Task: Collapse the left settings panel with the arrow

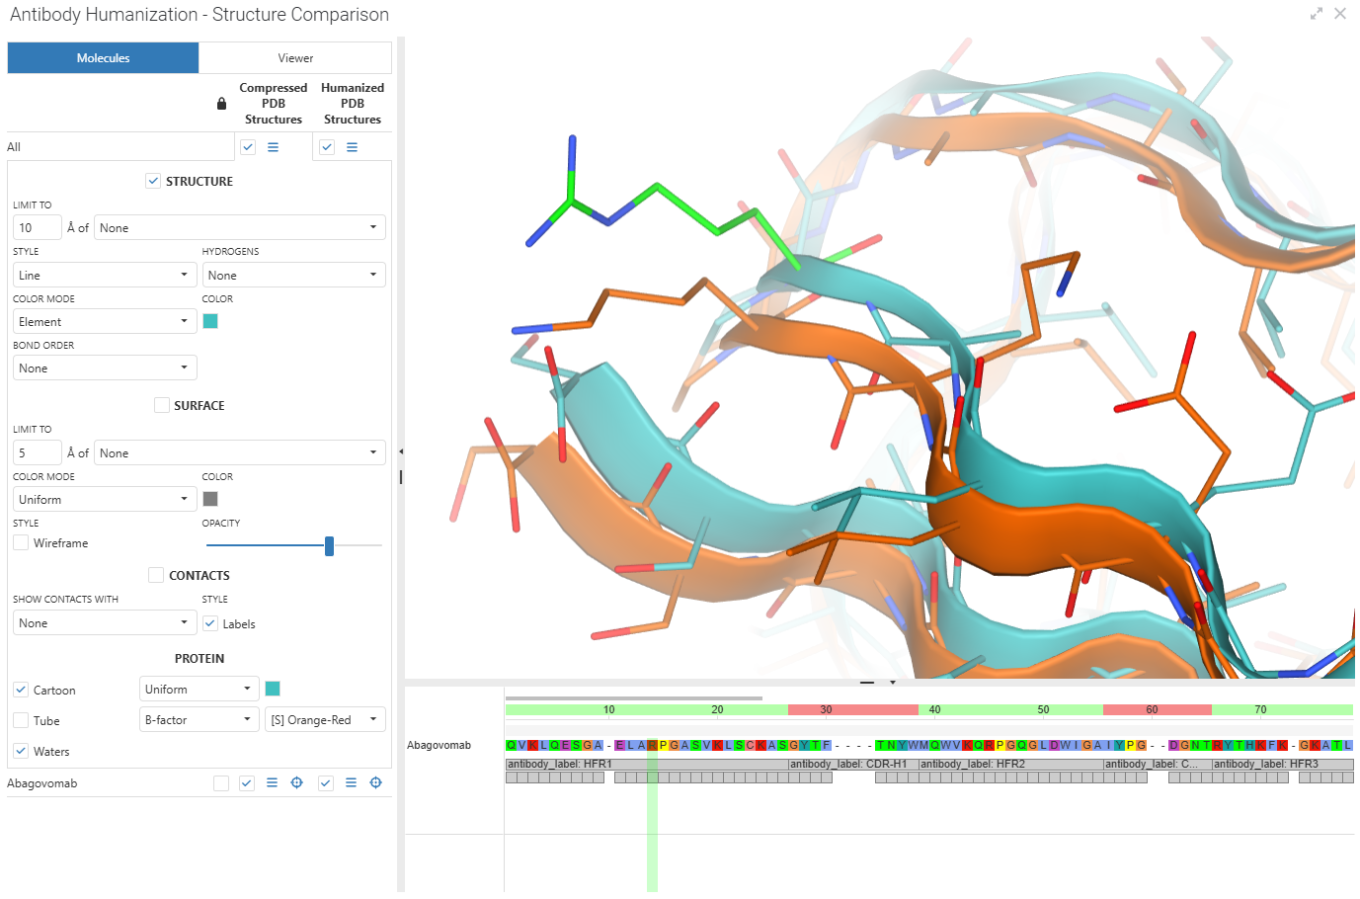Action: pyautogui.click(x=401, y=452)
